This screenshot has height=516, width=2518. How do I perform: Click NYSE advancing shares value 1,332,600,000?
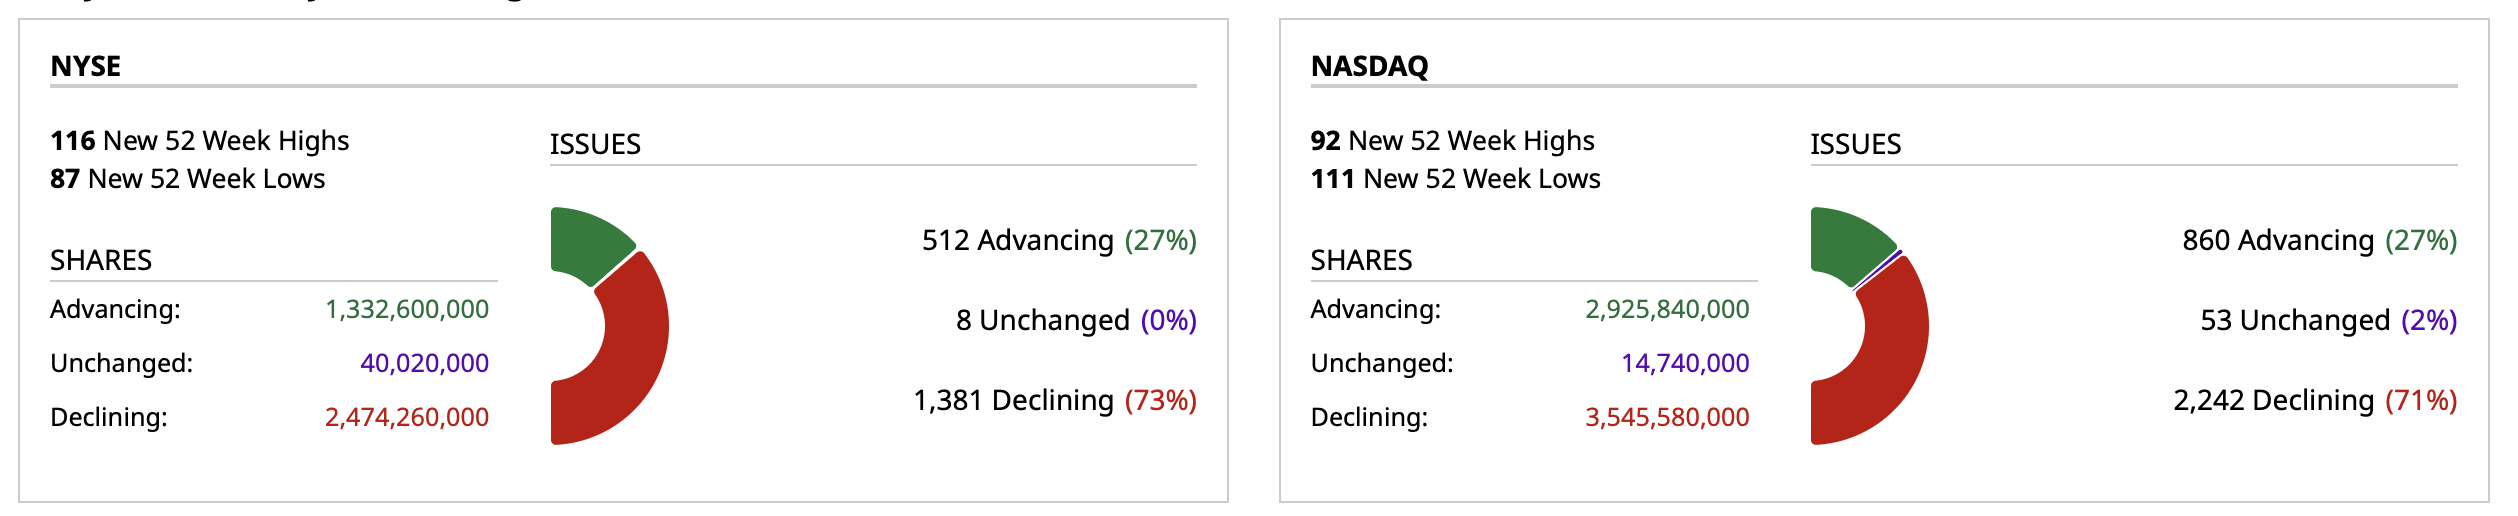coord(407,310)
